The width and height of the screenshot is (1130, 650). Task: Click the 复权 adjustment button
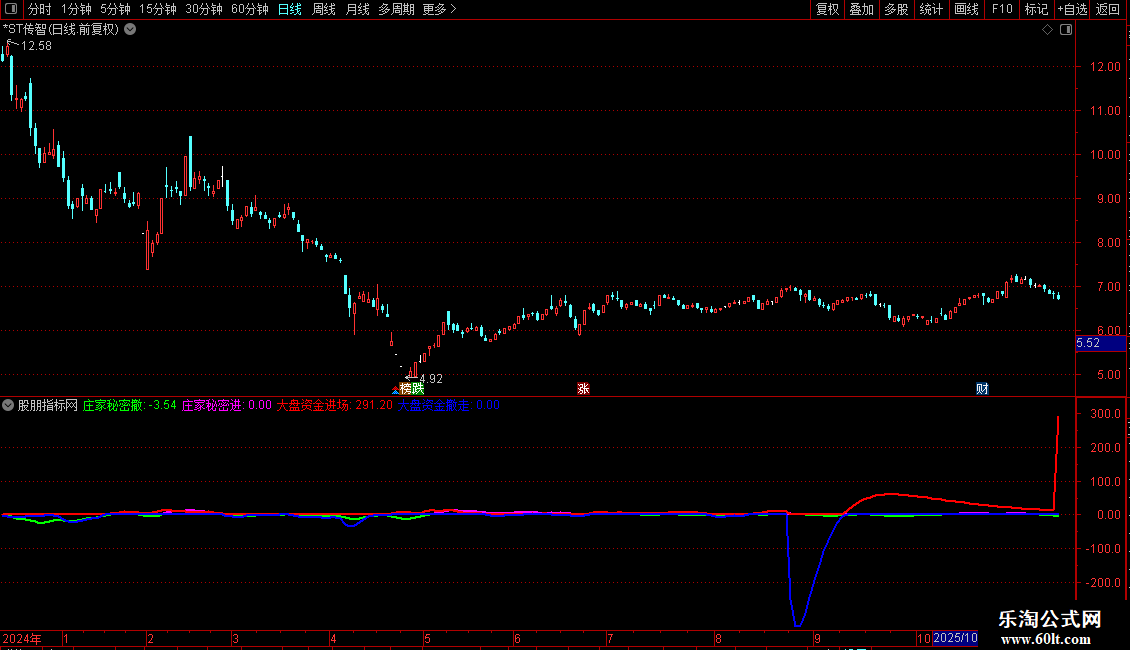827,9
